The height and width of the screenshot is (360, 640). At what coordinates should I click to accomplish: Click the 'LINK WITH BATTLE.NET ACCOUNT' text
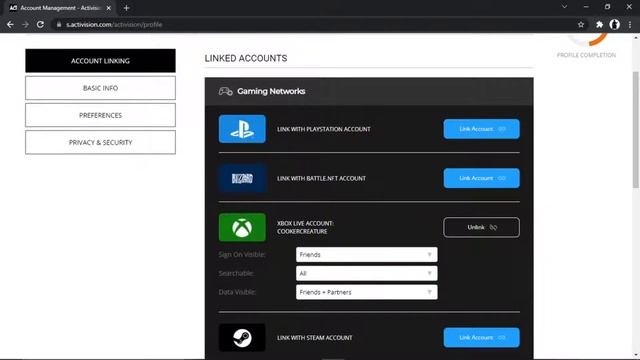[x=321, y=178]
